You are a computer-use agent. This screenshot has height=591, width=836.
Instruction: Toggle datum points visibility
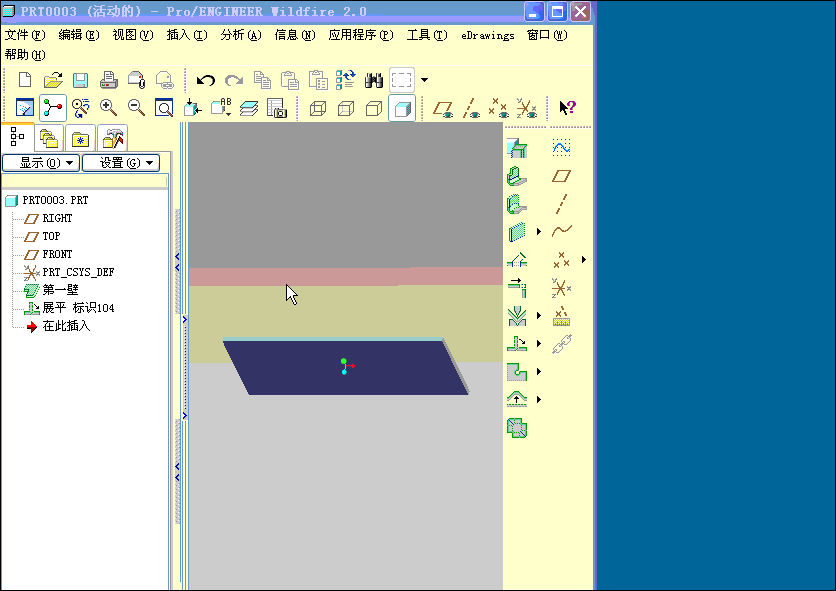click(499, 108)
